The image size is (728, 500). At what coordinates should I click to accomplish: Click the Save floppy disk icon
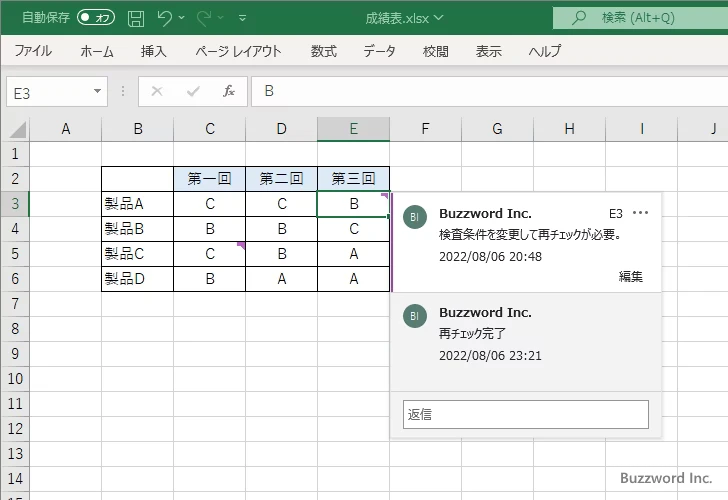(136, 18)
